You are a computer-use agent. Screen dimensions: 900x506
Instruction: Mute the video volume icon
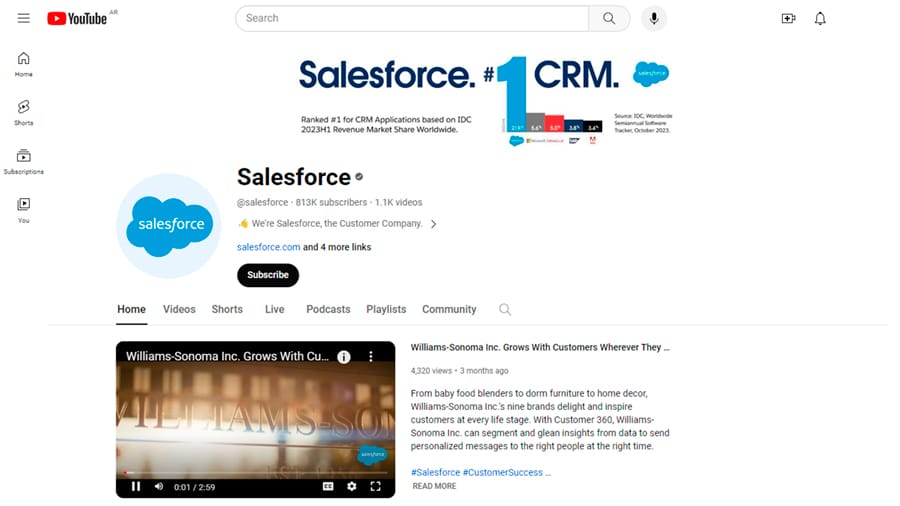tap(159, 486)
